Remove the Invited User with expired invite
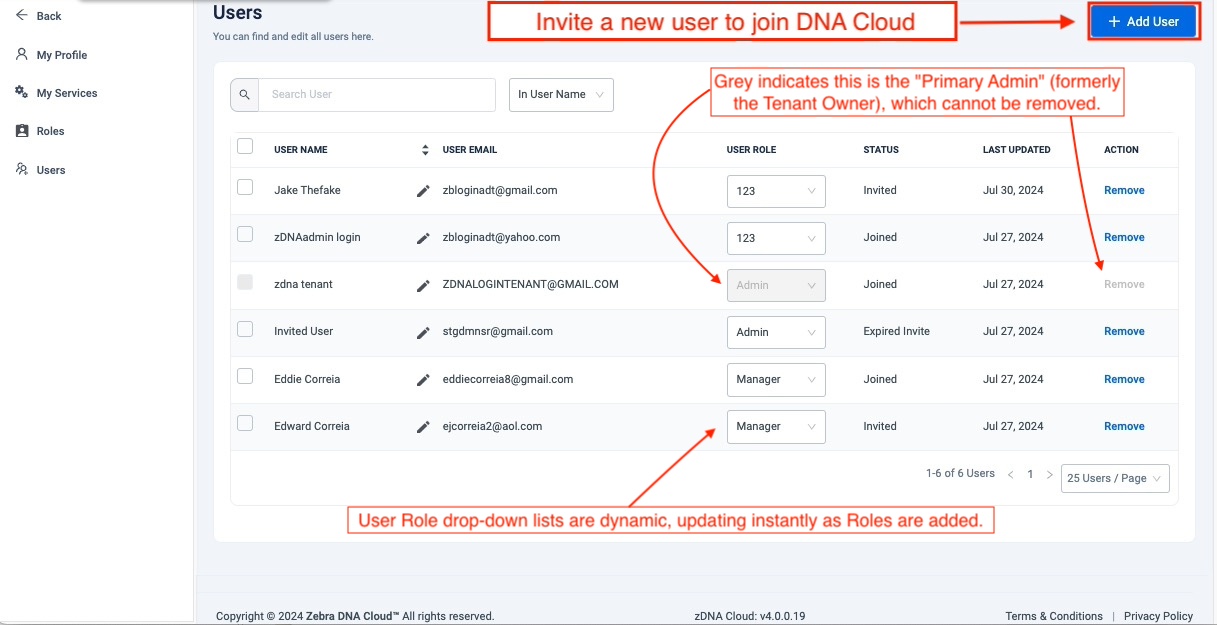This screenshot has height=625, width=1217. (x=1124, y=332)
